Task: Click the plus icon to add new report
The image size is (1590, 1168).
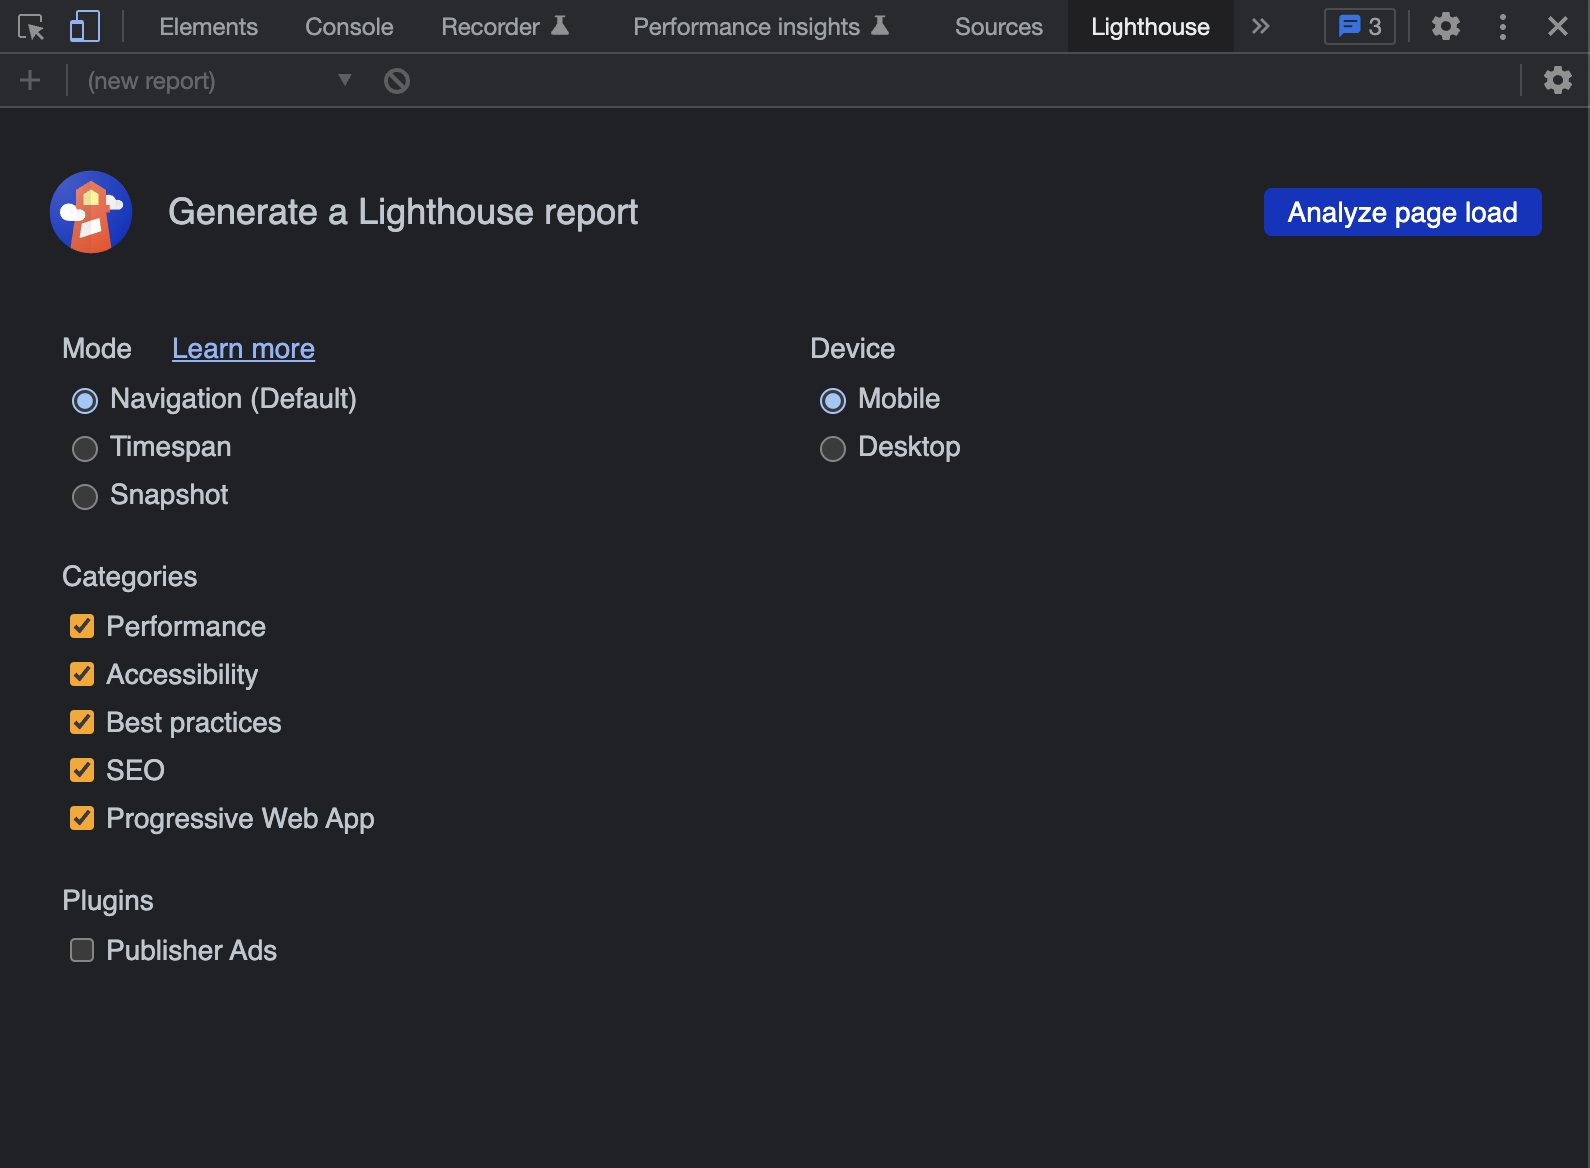Action: [30, 80]
